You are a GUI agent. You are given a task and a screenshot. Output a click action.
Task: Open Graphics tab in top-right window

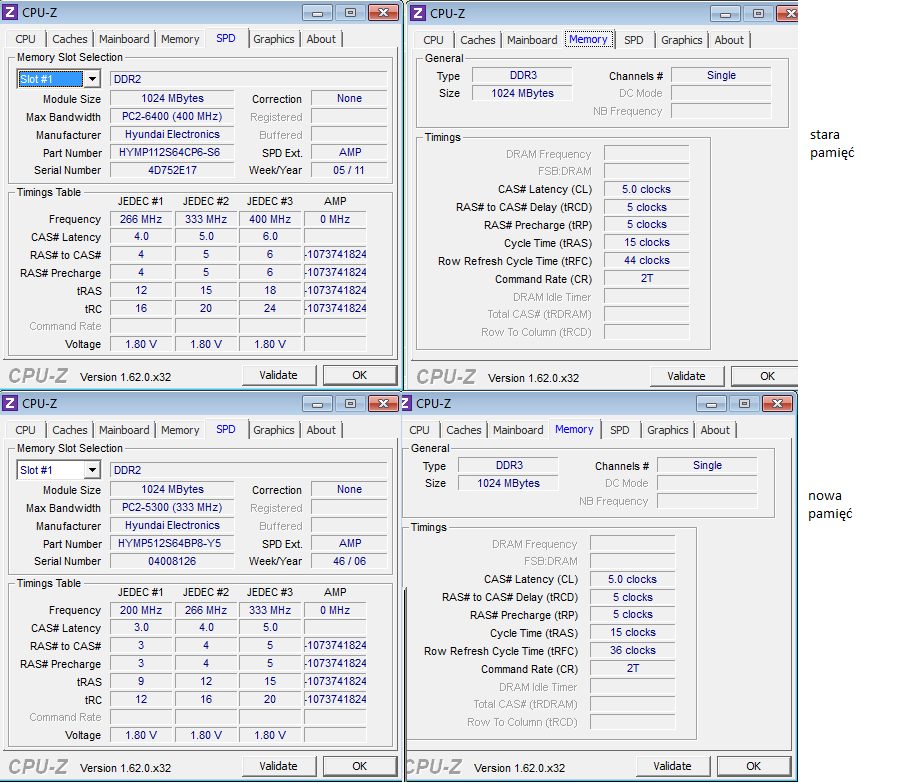point(681,40)
